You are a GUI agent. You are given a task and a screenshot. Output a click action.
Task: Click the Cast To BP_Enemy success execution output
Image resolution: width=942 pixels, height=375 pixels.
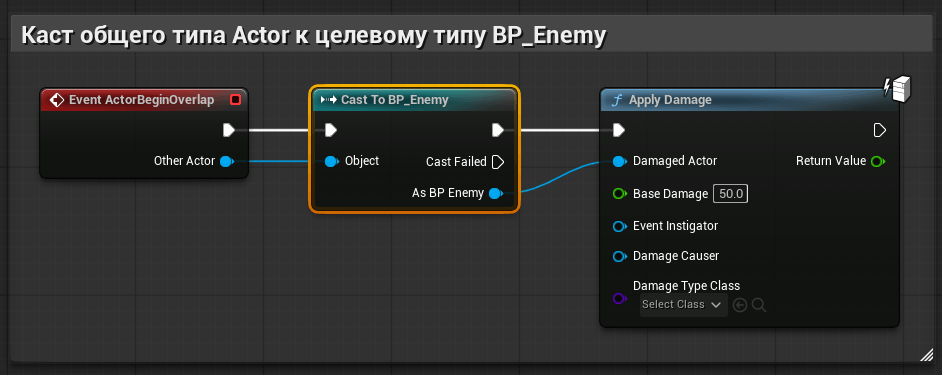(x=497, y=130)
